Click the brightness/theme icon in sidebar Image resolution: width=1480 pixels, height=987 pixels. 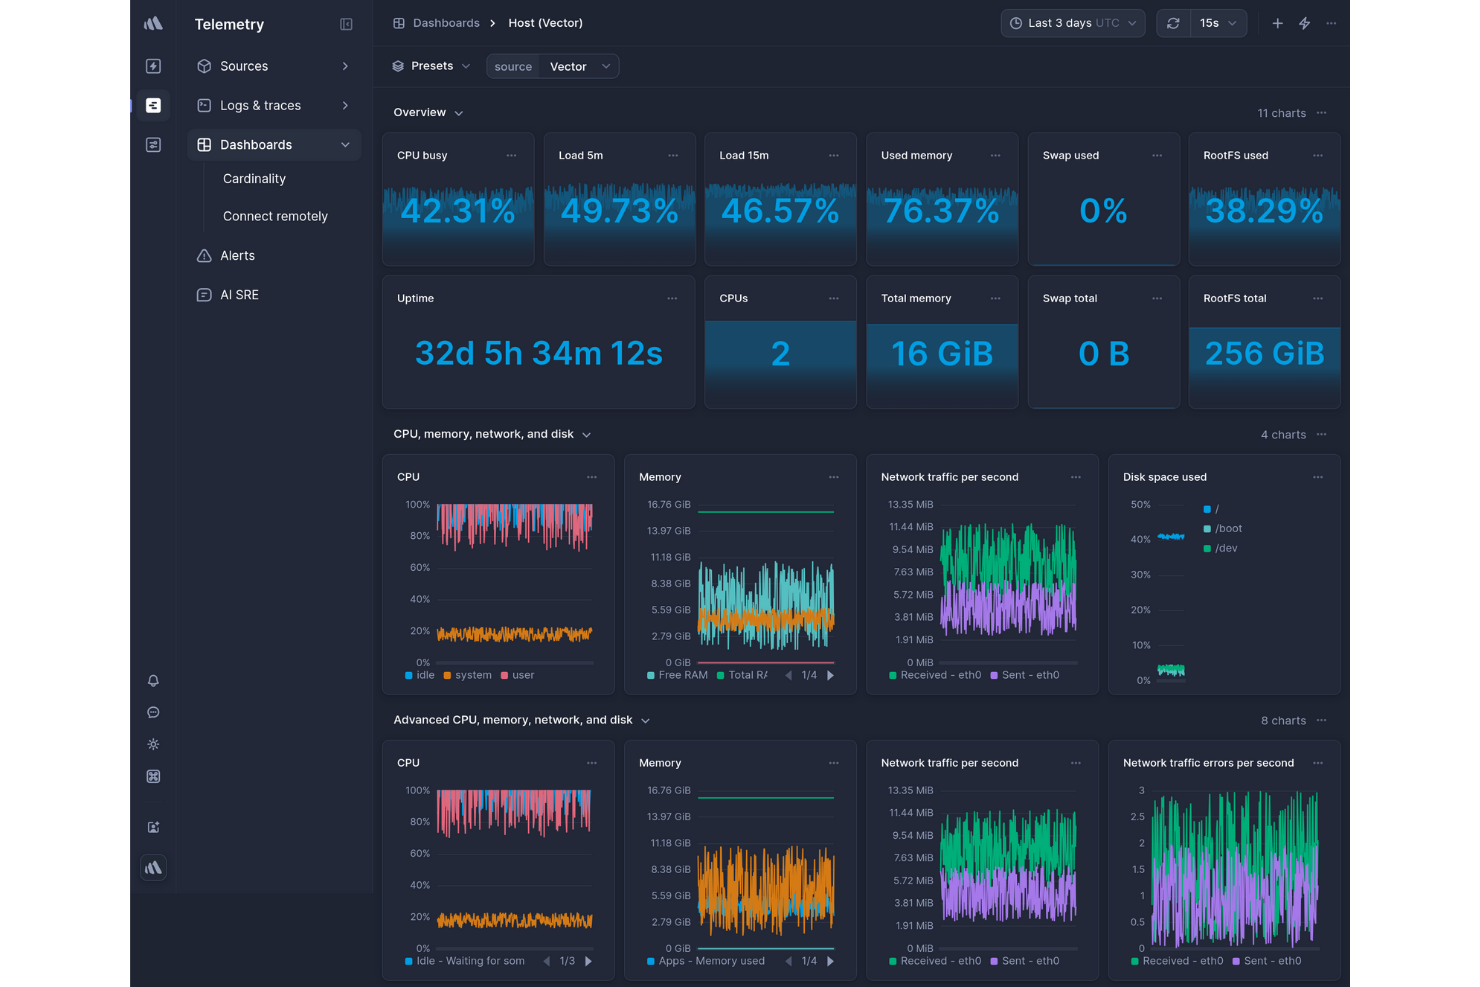point(153,743)
